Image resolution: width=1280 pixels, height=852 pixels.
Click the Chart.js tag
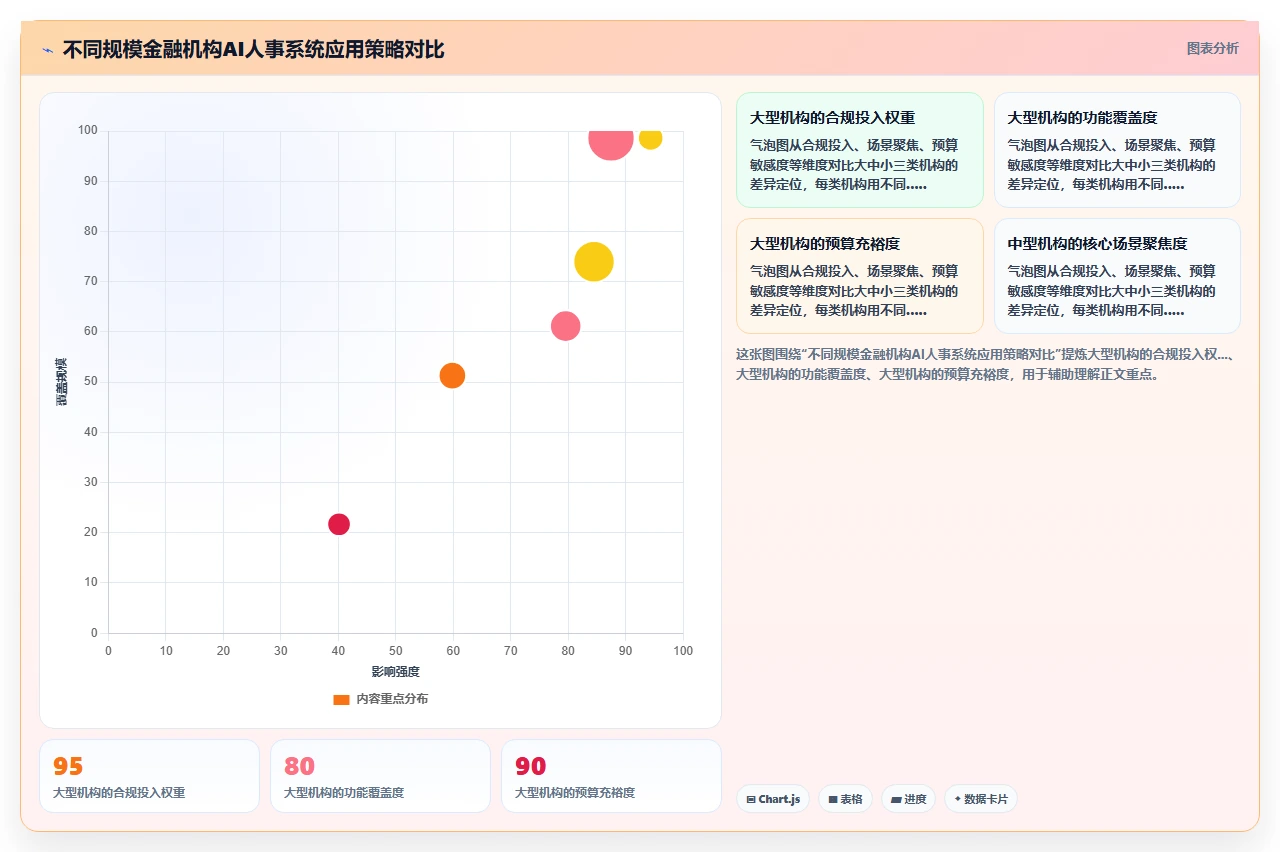pos(773,799)
